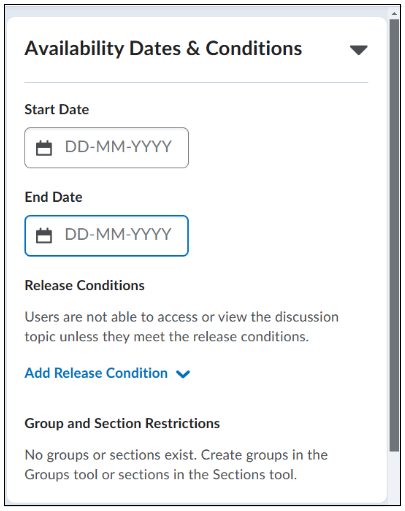Click the 'No groups or sections exist' message
The image size is (405, 511).
(176, 455)
